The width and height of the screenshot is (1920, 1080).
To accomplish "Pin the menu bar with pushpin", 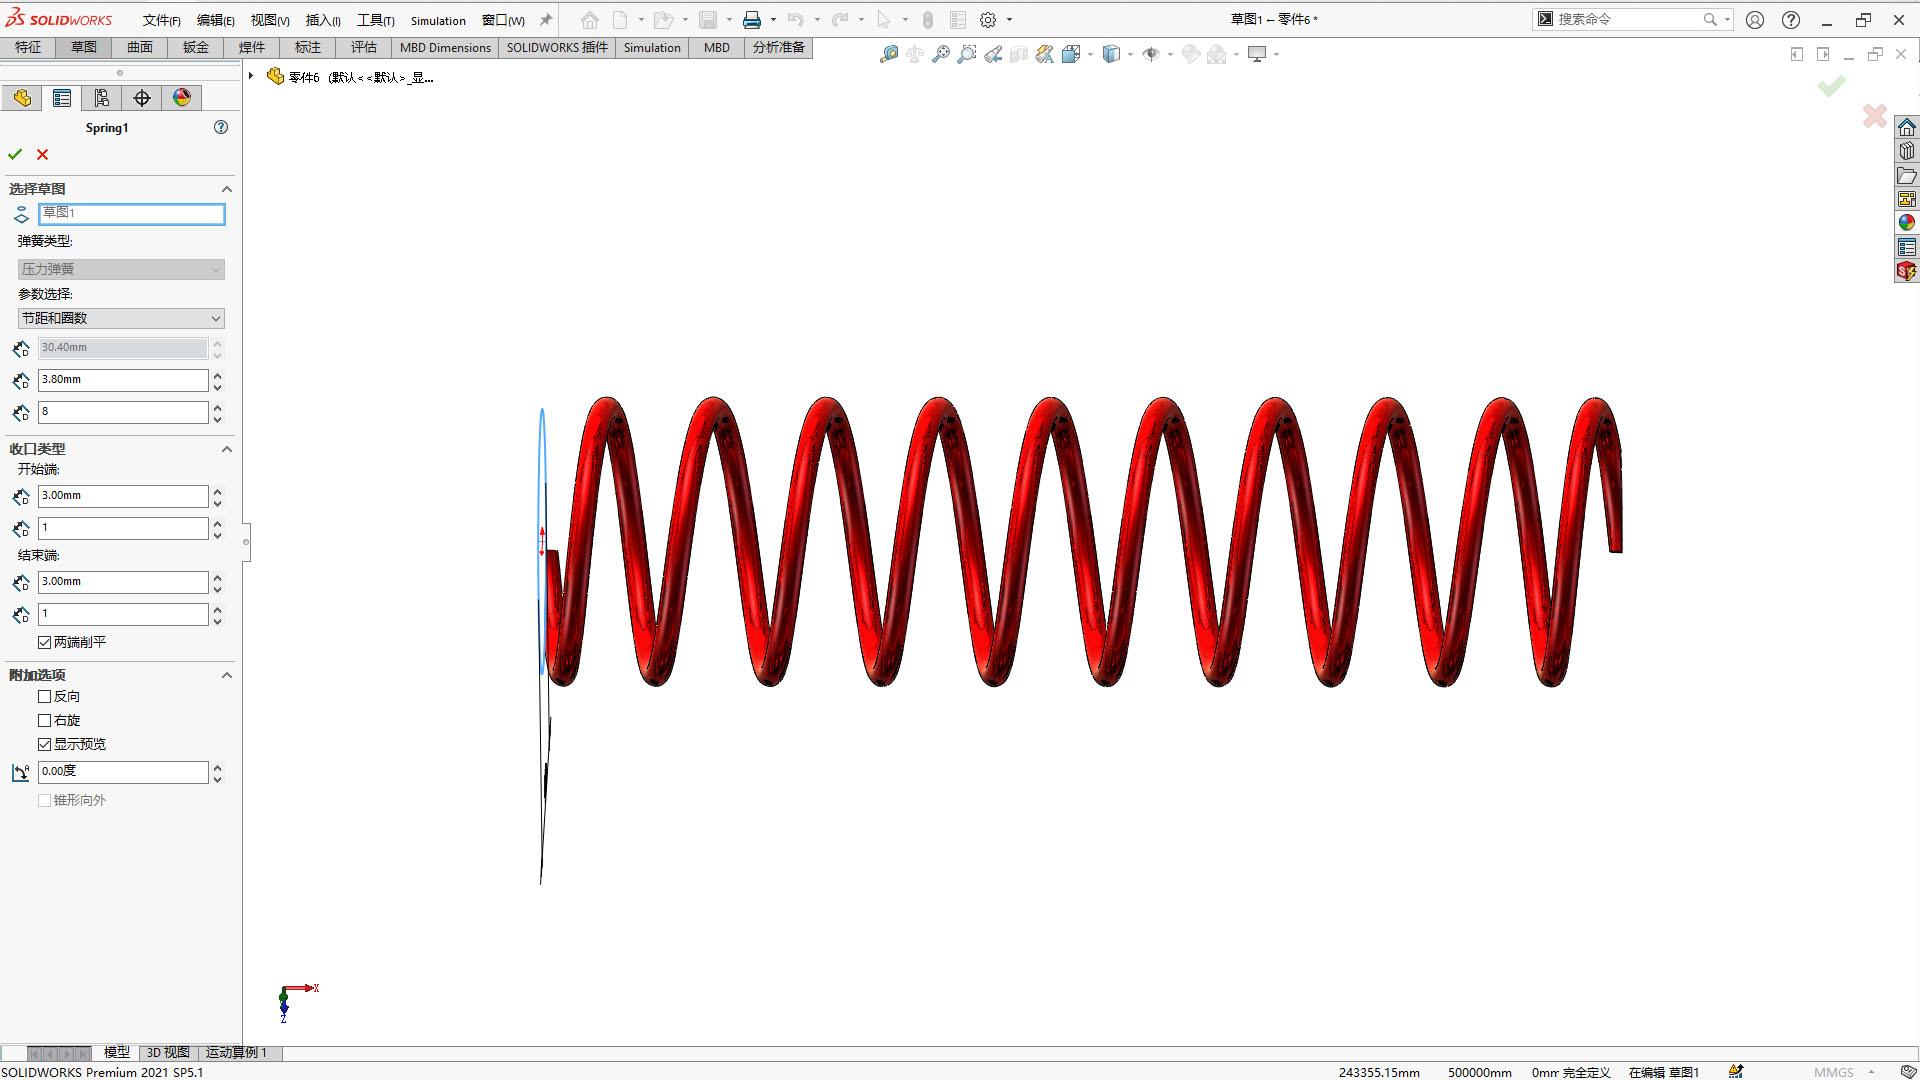I will tap(545, 20).
